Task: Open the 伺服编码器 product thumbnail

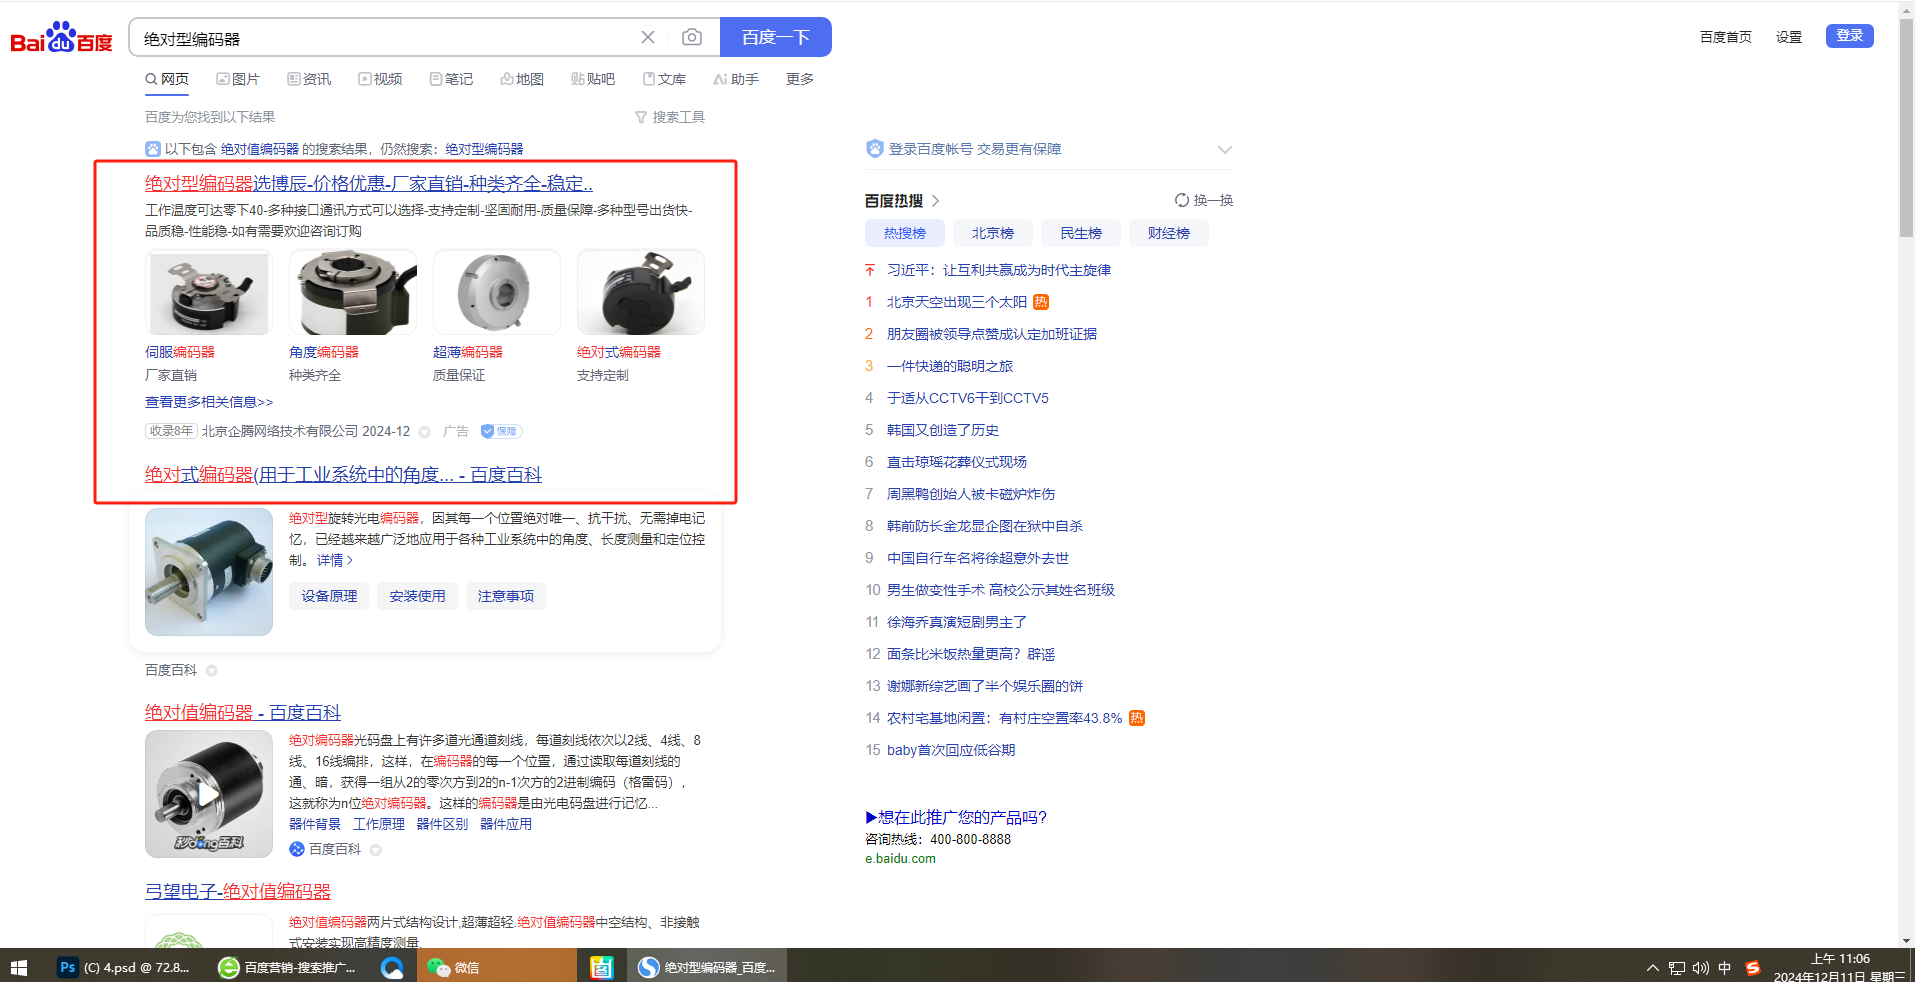Action: [x=209, y=292]
